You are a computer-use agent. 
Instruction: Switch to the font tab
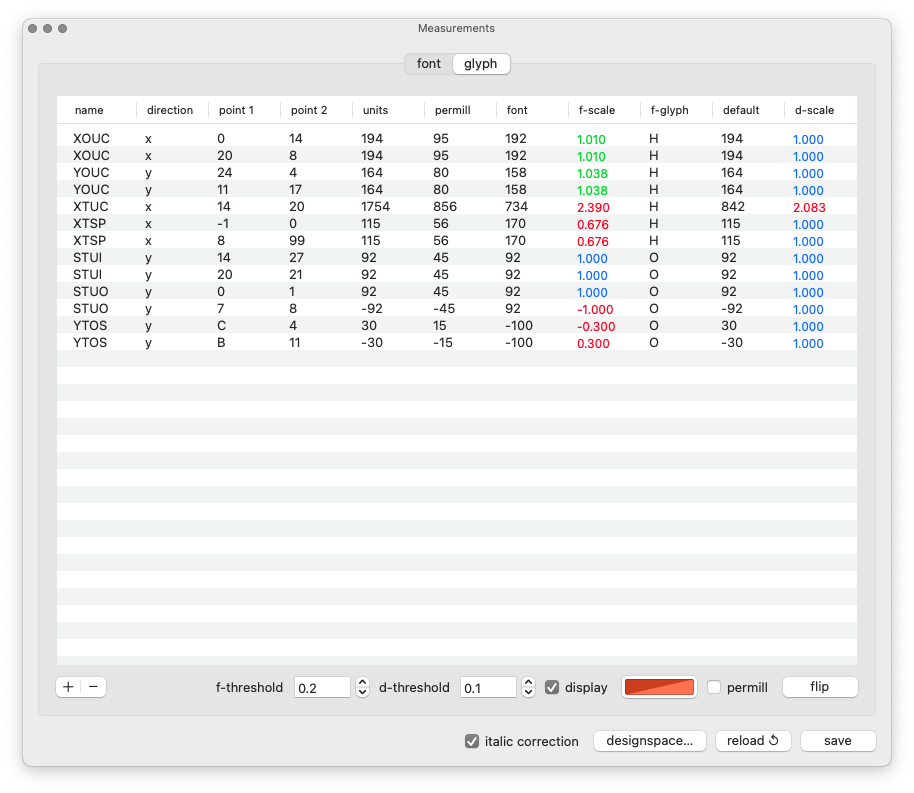click(428, 64)
